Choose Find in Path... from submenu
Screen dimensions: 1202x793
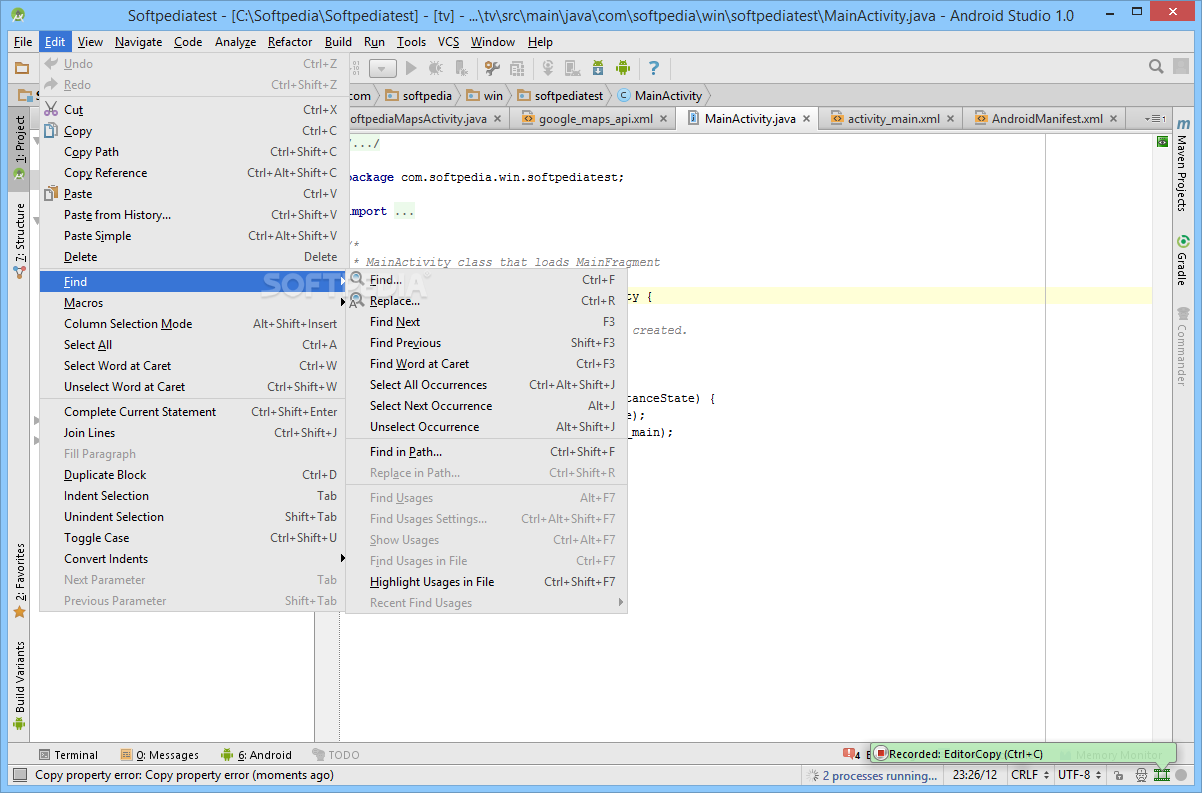coord(486,452)
